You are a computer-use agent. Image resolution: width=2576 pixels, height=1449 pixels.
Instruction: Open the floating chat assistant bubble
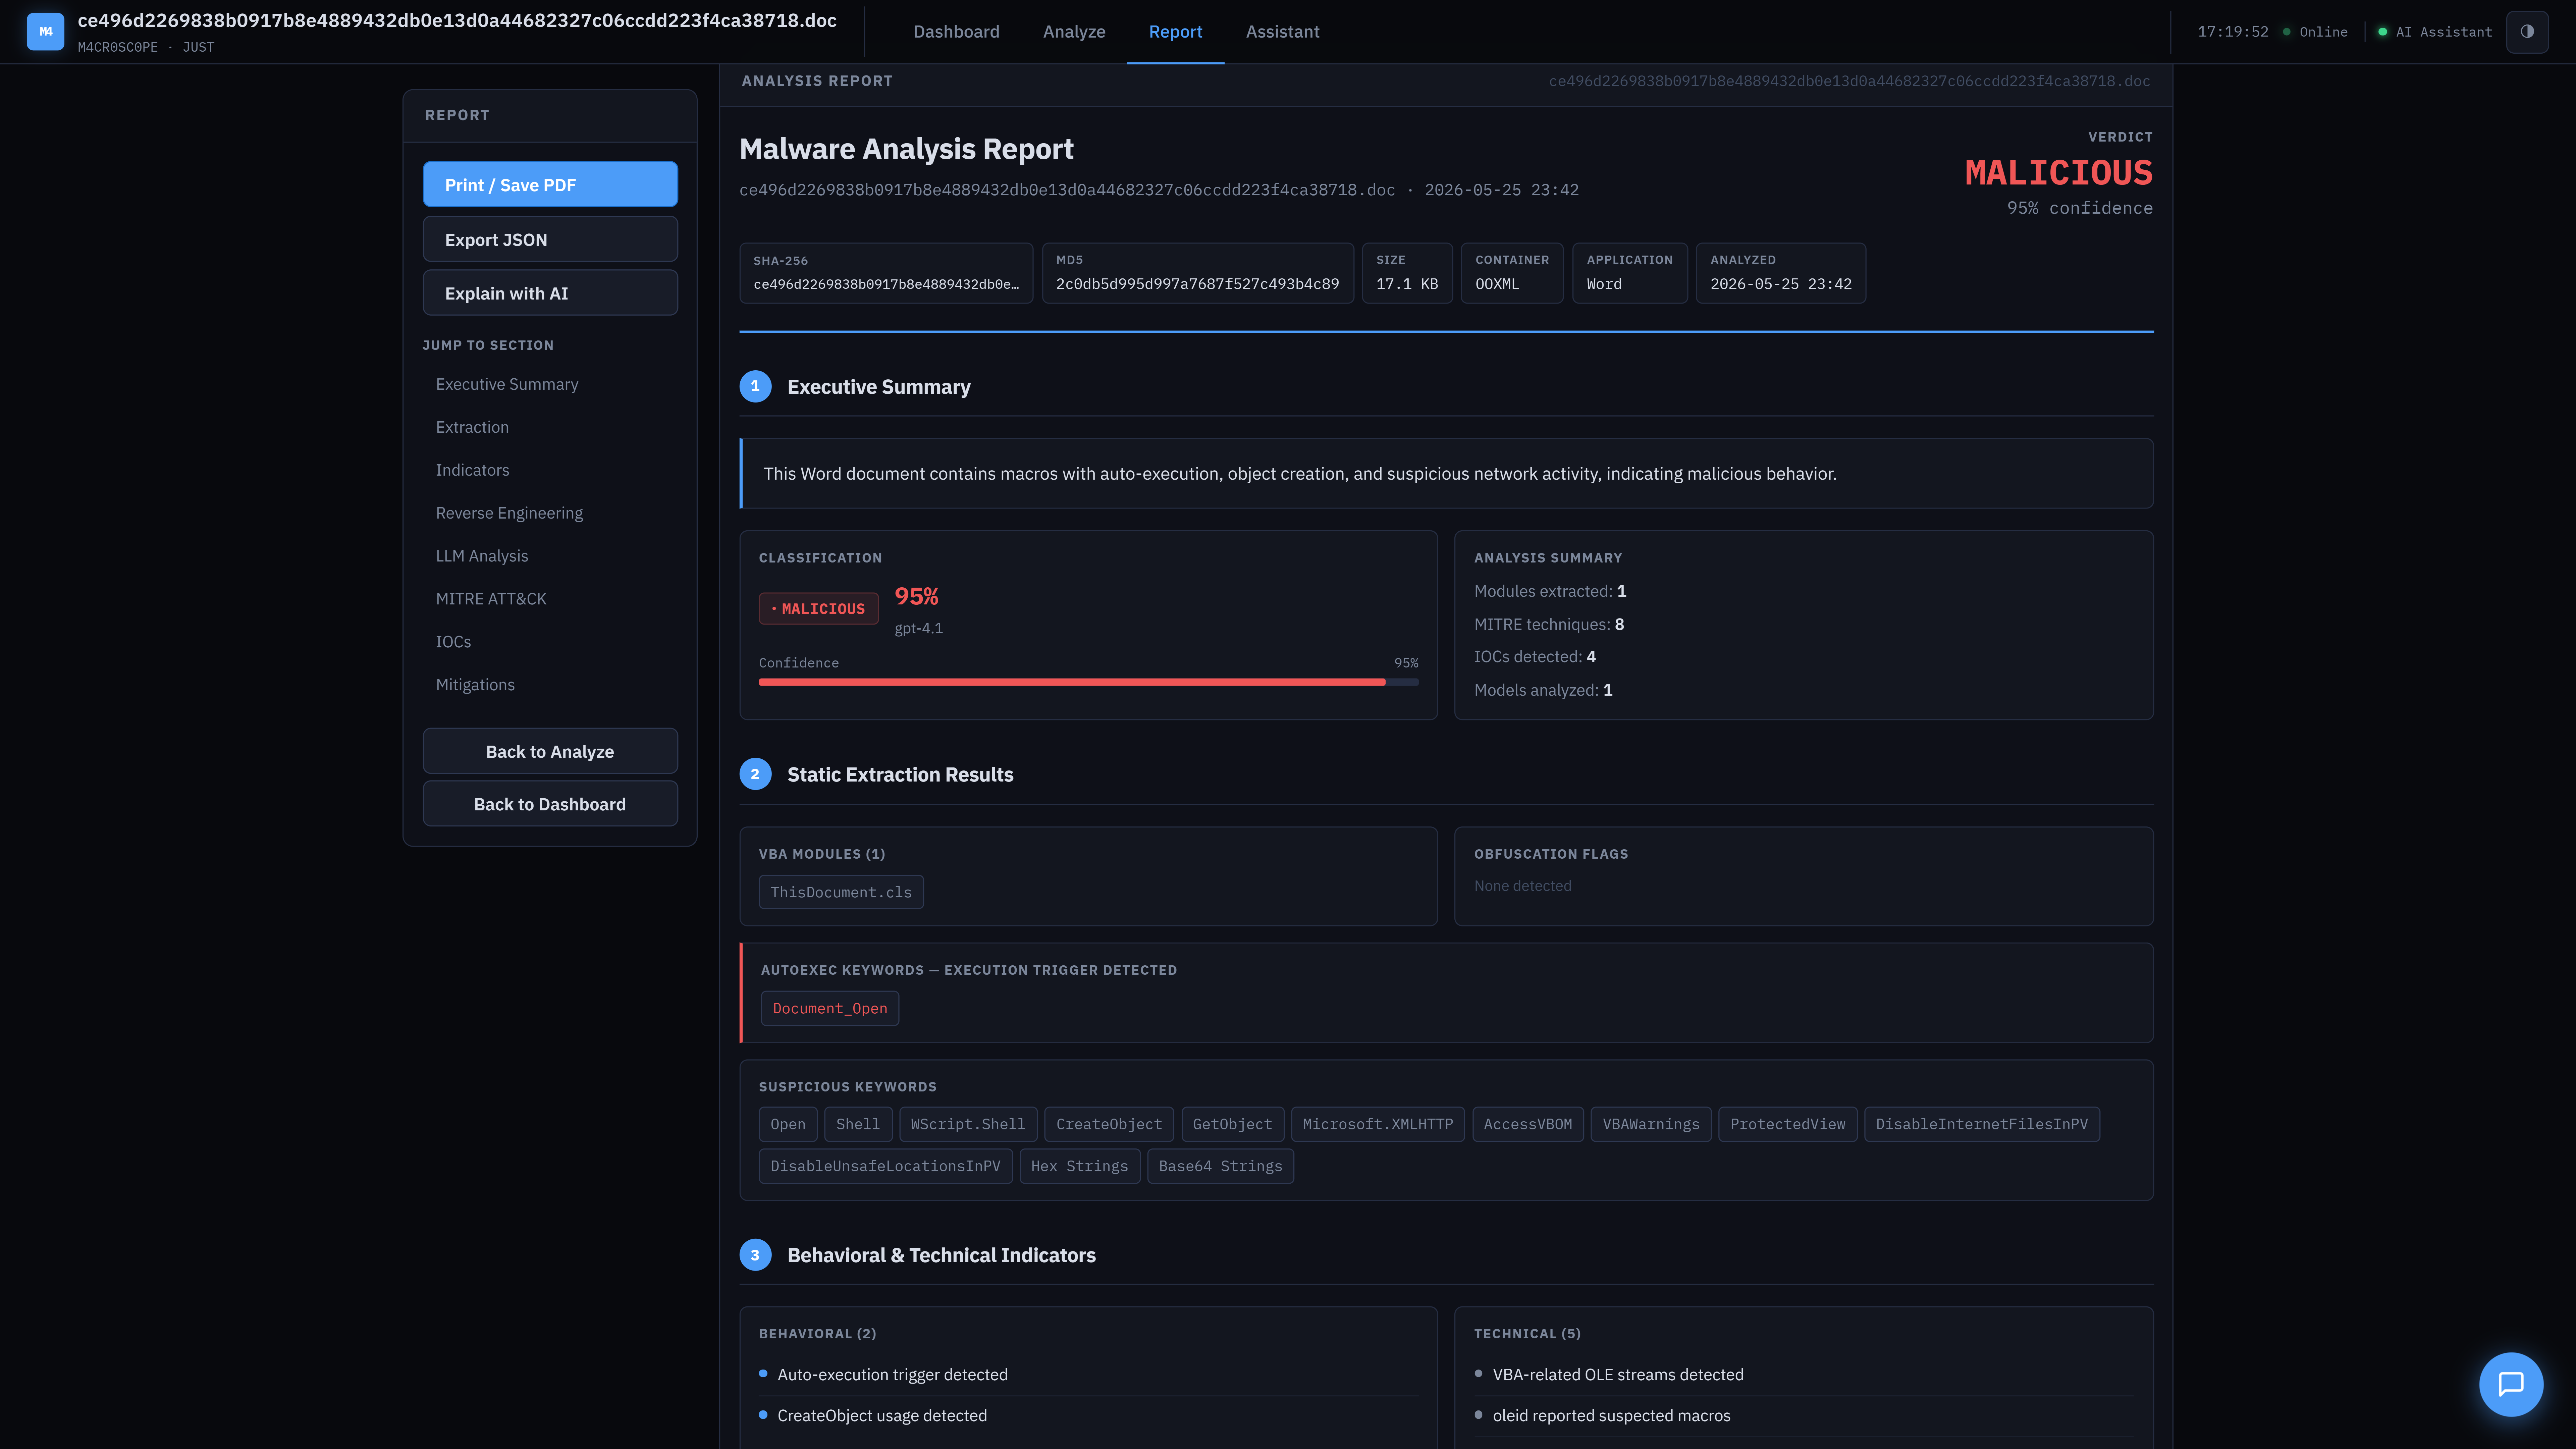(x=2511, y=1384)
